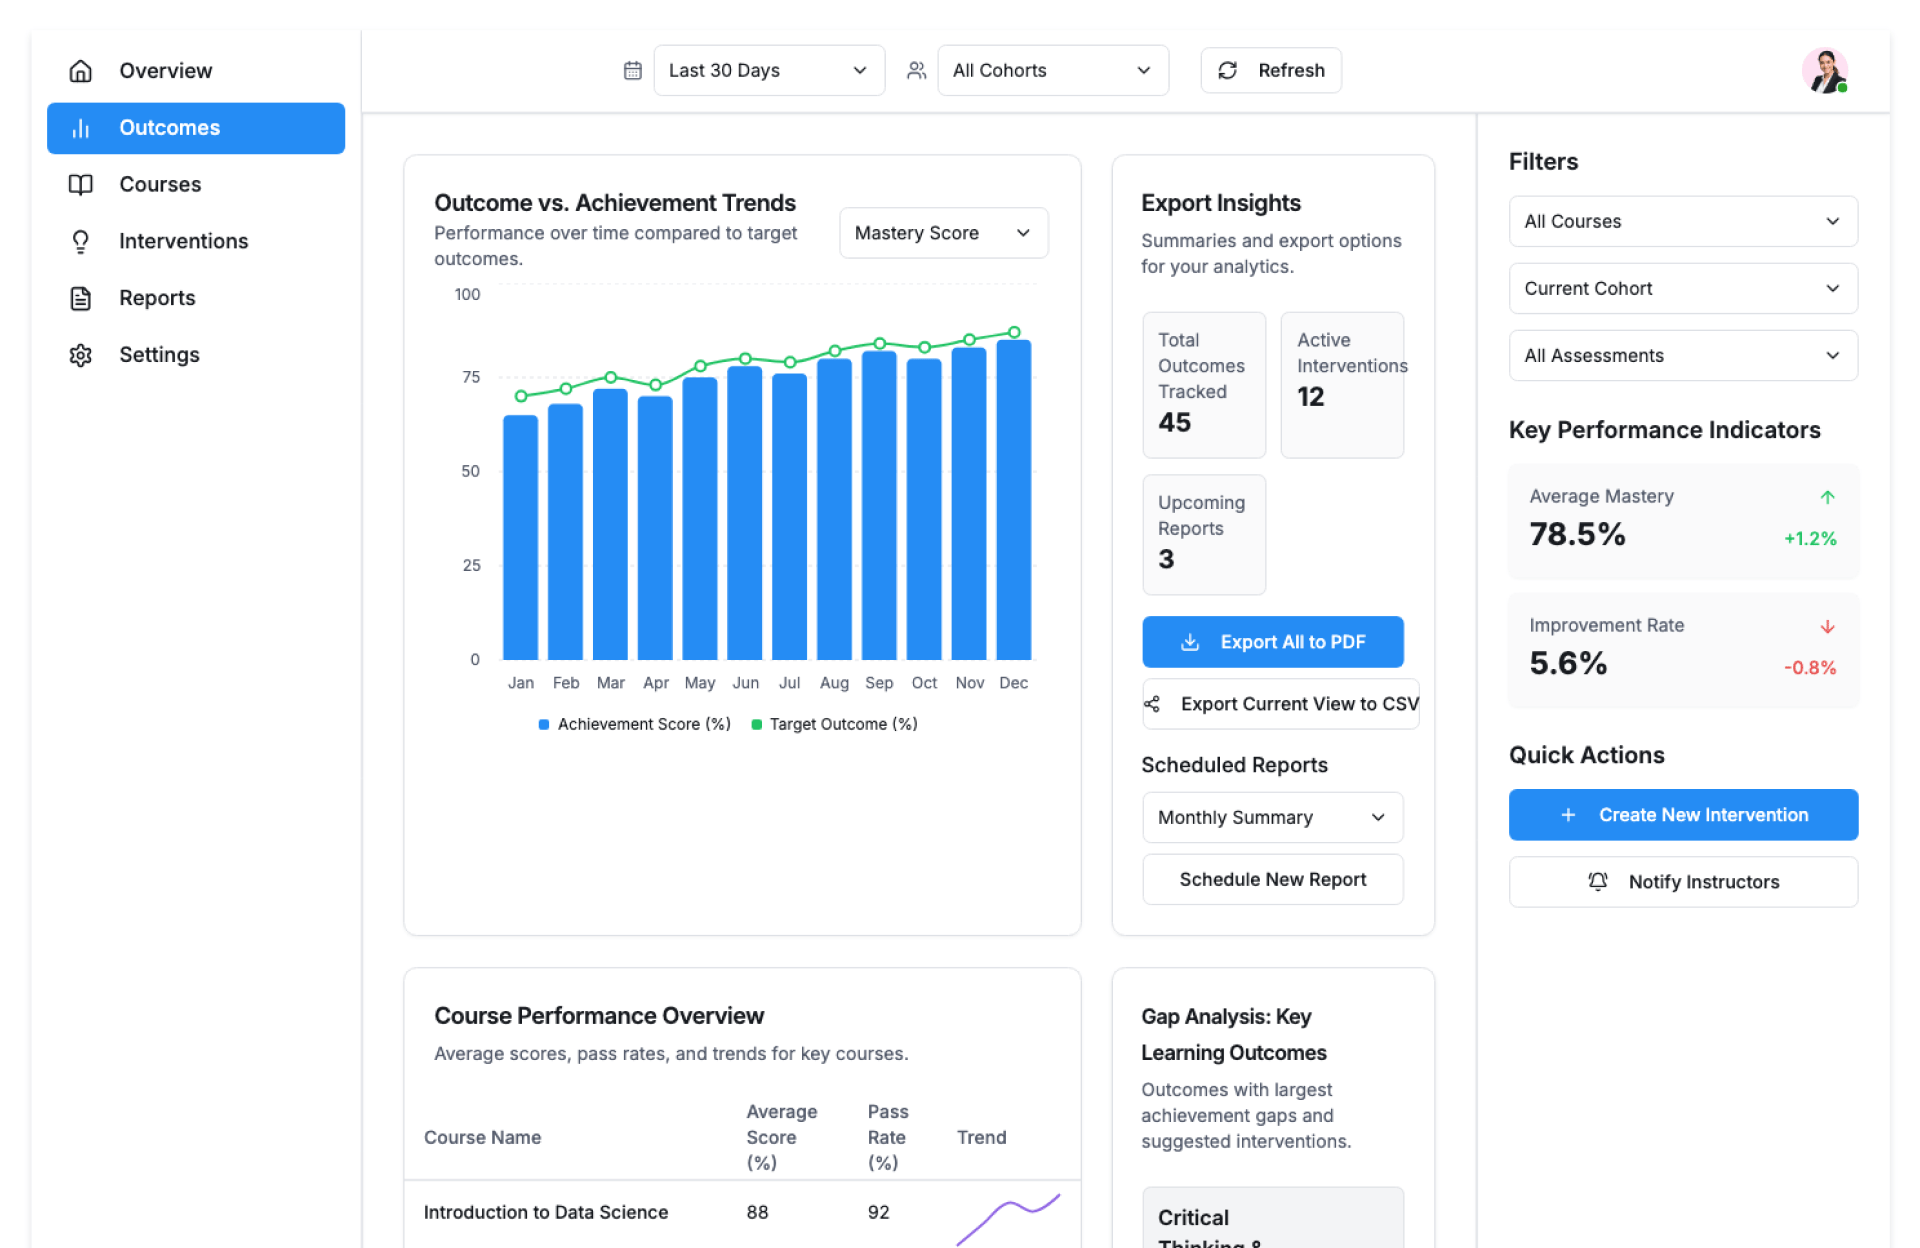The width and height of the screenshot is (1920, 1248).
Task: Click the document icon next to Reports
Action: pyautogui.click(x=81, y=298)
